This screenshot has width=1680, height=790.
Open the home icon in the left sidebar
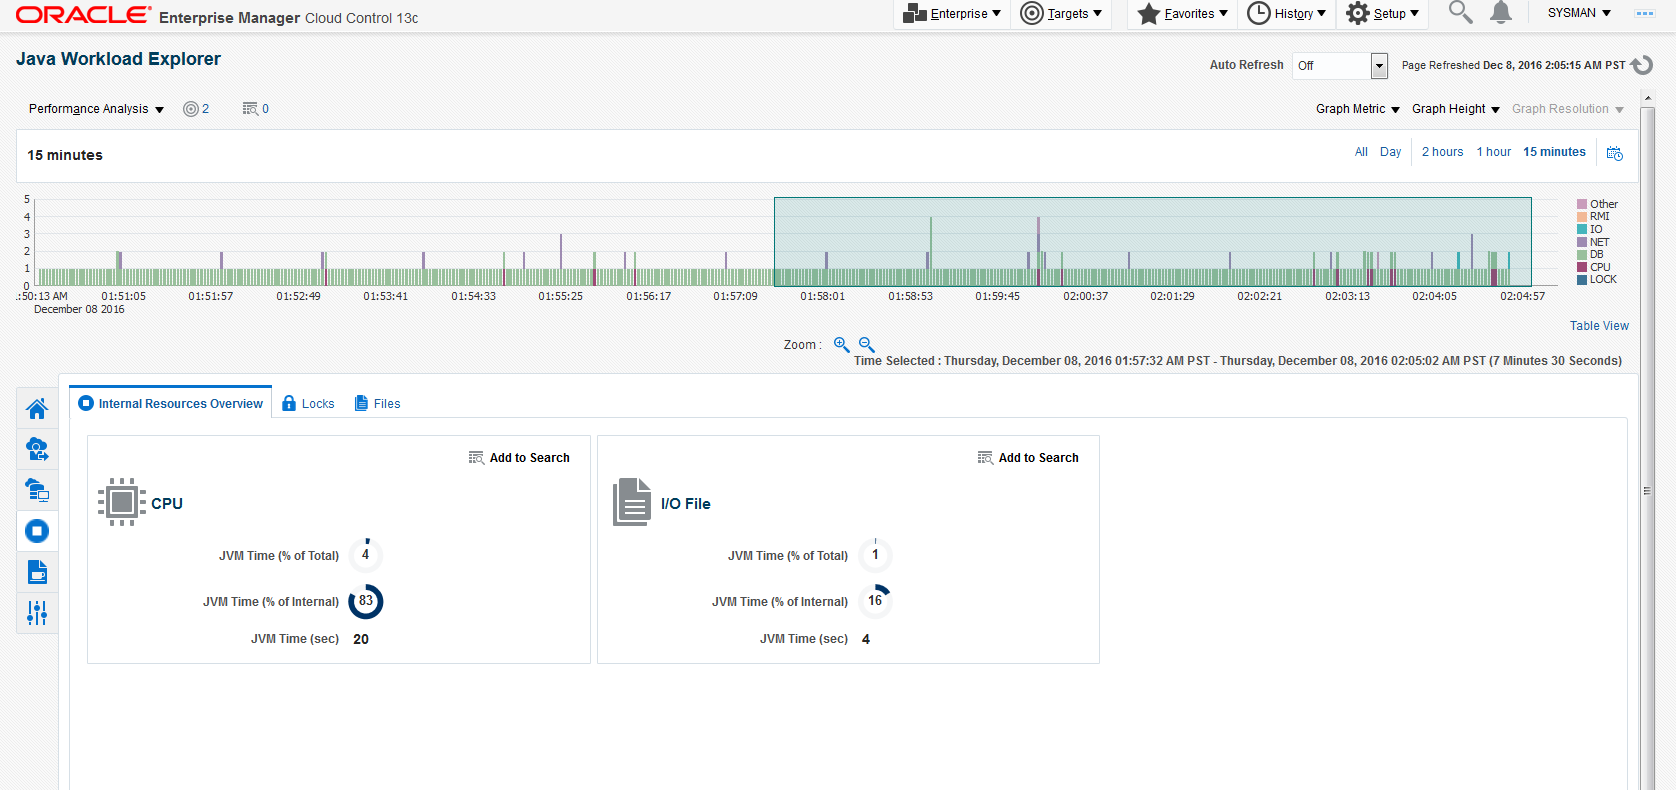(x=37, y=409)
